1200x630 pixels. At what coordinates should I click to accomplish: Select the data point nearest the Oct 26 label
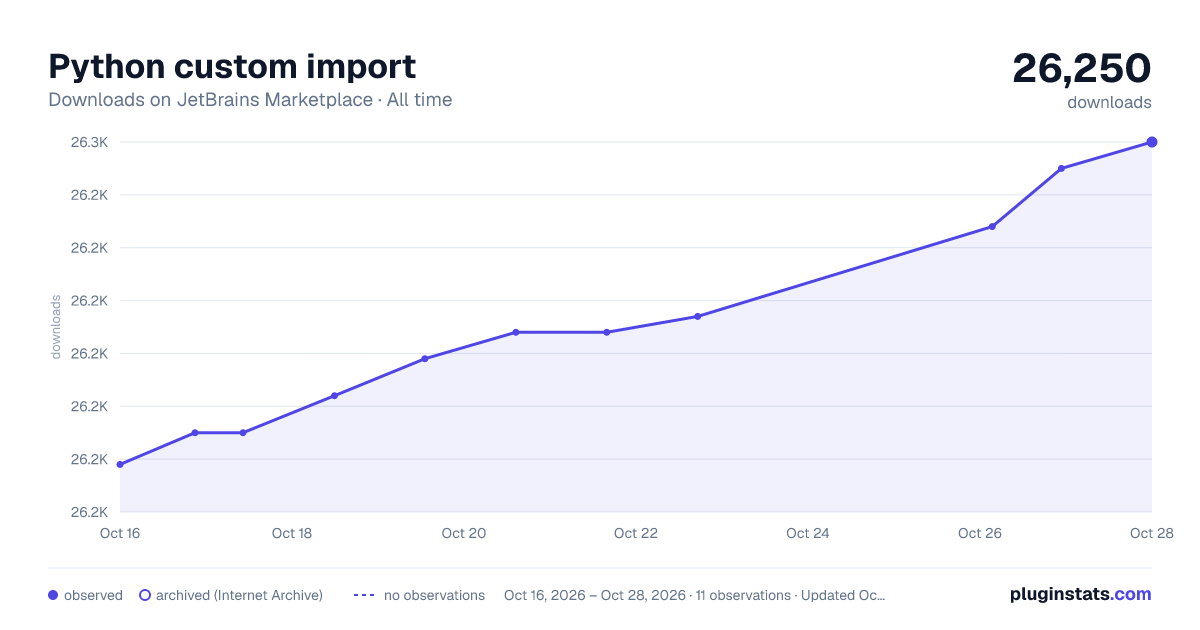[x=992, y=226]
